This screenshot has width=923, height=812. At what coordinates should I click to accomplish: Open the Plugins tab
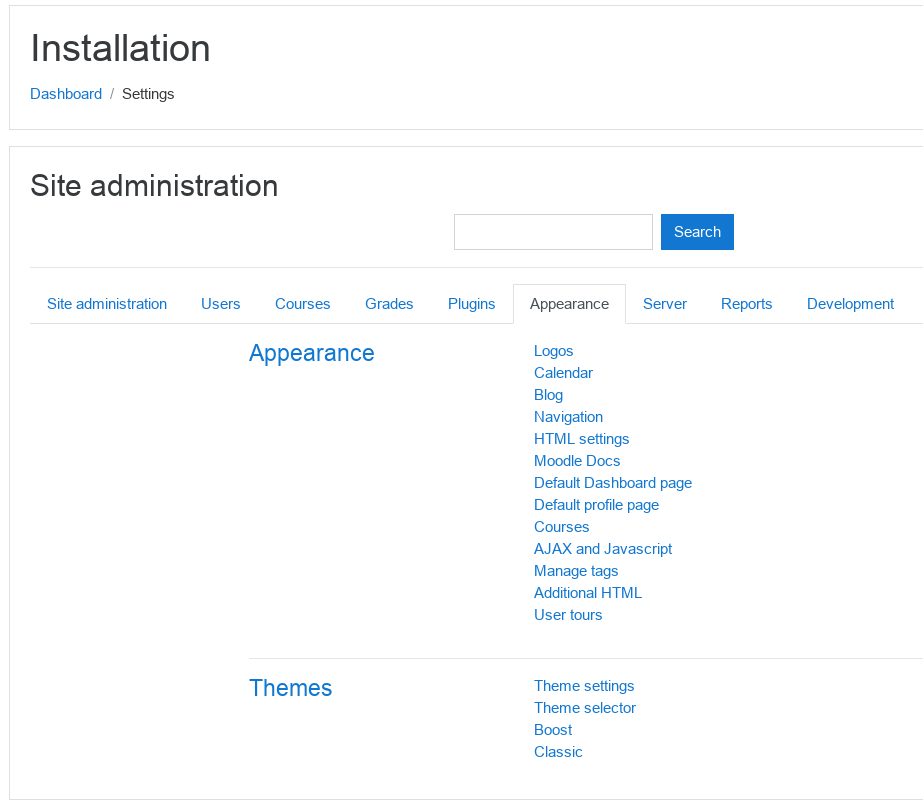[472, 304]
